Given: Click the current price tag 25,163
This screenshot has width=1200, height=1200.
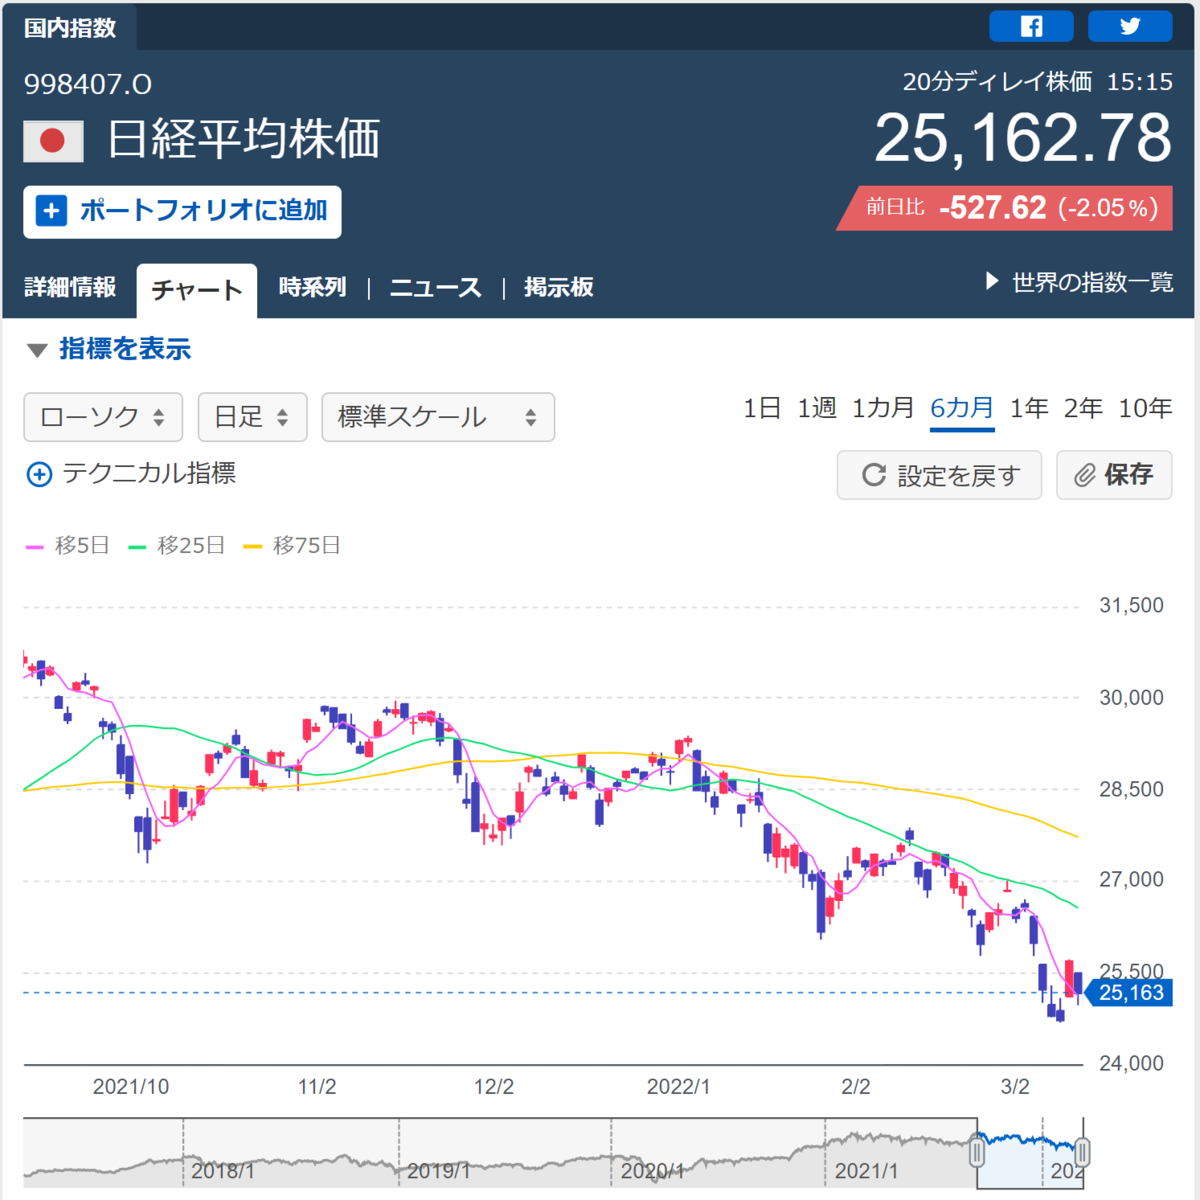Looking at the screenshot, I should point(1130,993).
